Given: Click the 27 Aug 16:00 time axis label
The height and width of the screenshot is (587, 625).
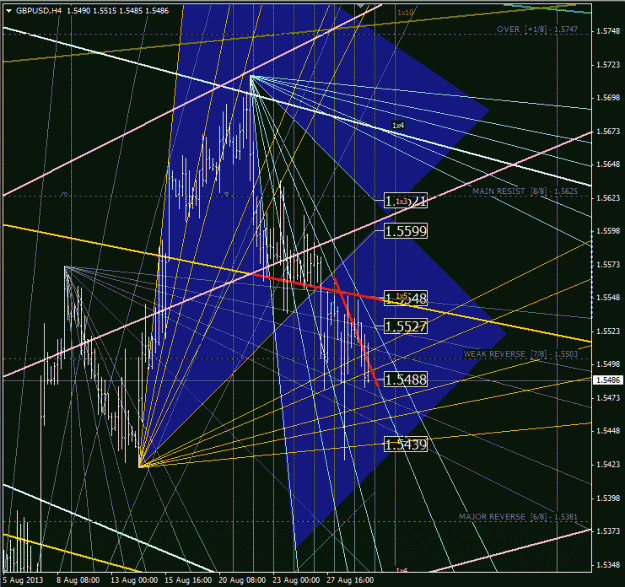Looking at the screenshot, I should point(350,580).
